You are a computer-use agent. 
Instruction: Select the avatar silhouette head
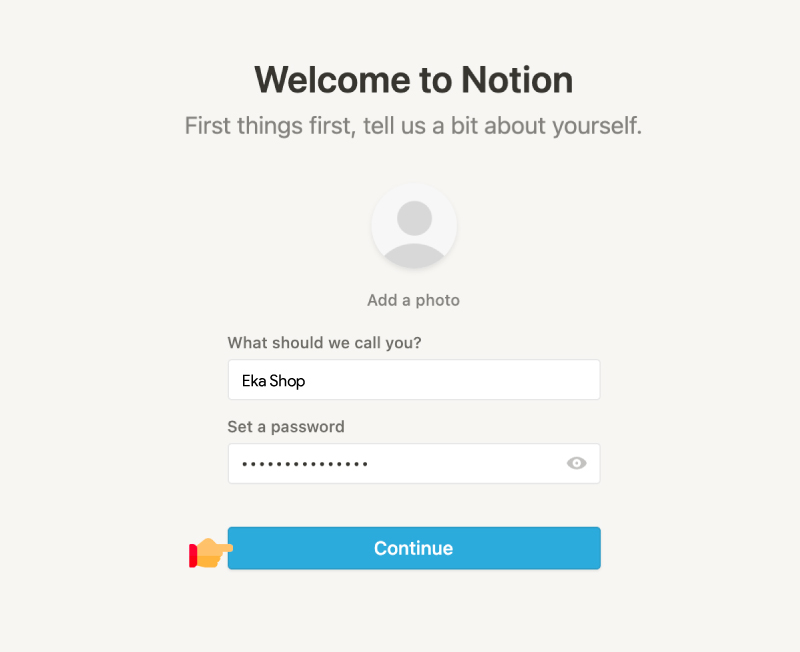pyautogui.click(x=414, y=218)
